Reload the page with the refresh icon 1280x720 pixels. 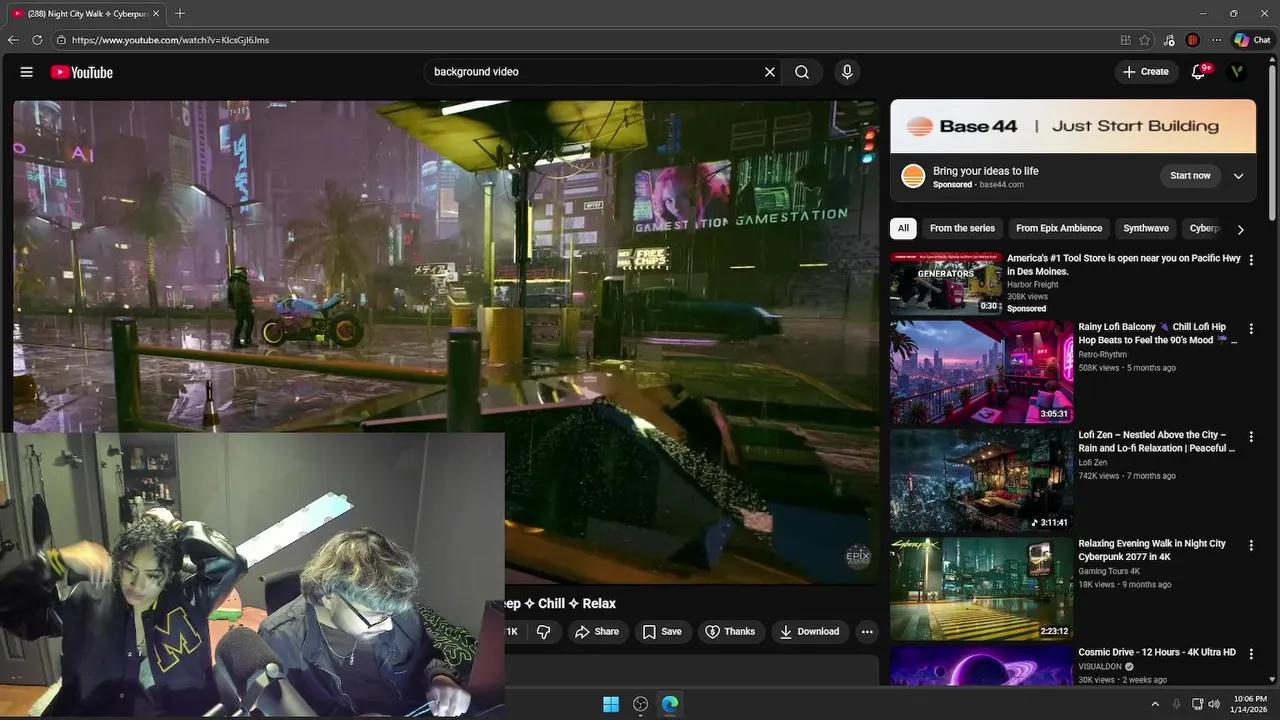click(37, 40)
